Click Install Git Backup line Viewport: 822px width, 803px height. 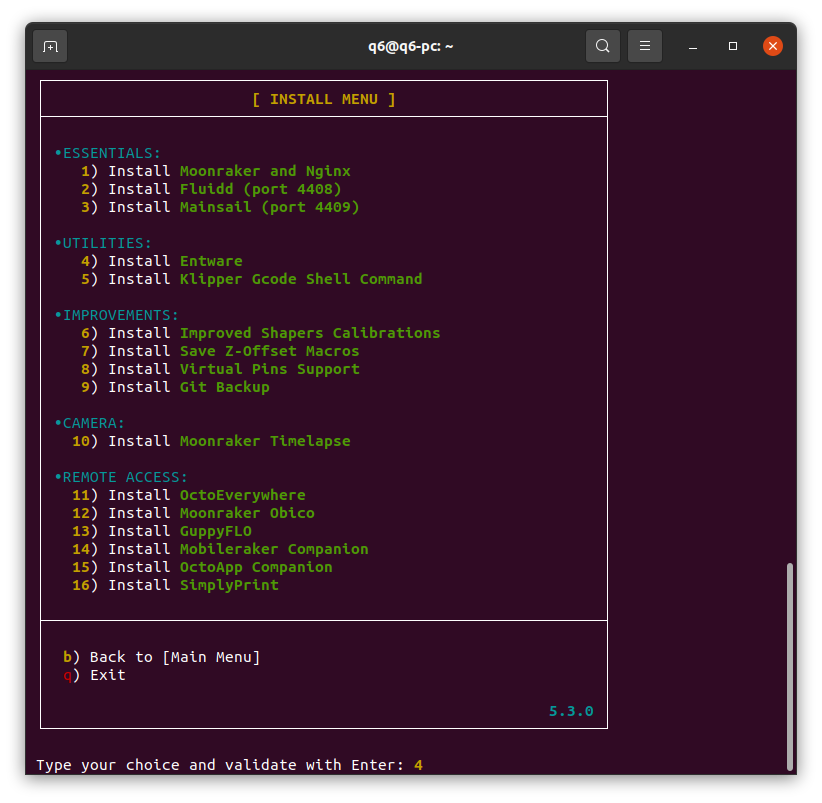point(175,387)
